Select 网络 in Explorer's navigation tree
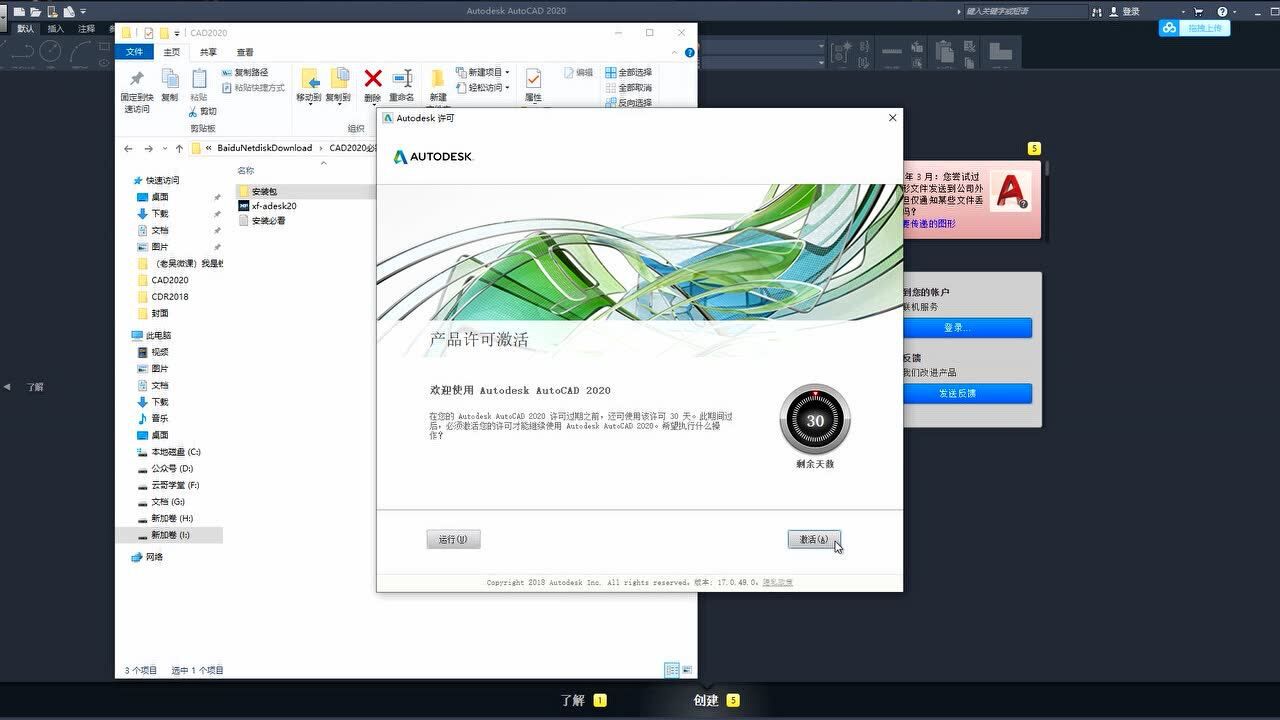Screen dimensions: 1280x720 click(147, 557)
